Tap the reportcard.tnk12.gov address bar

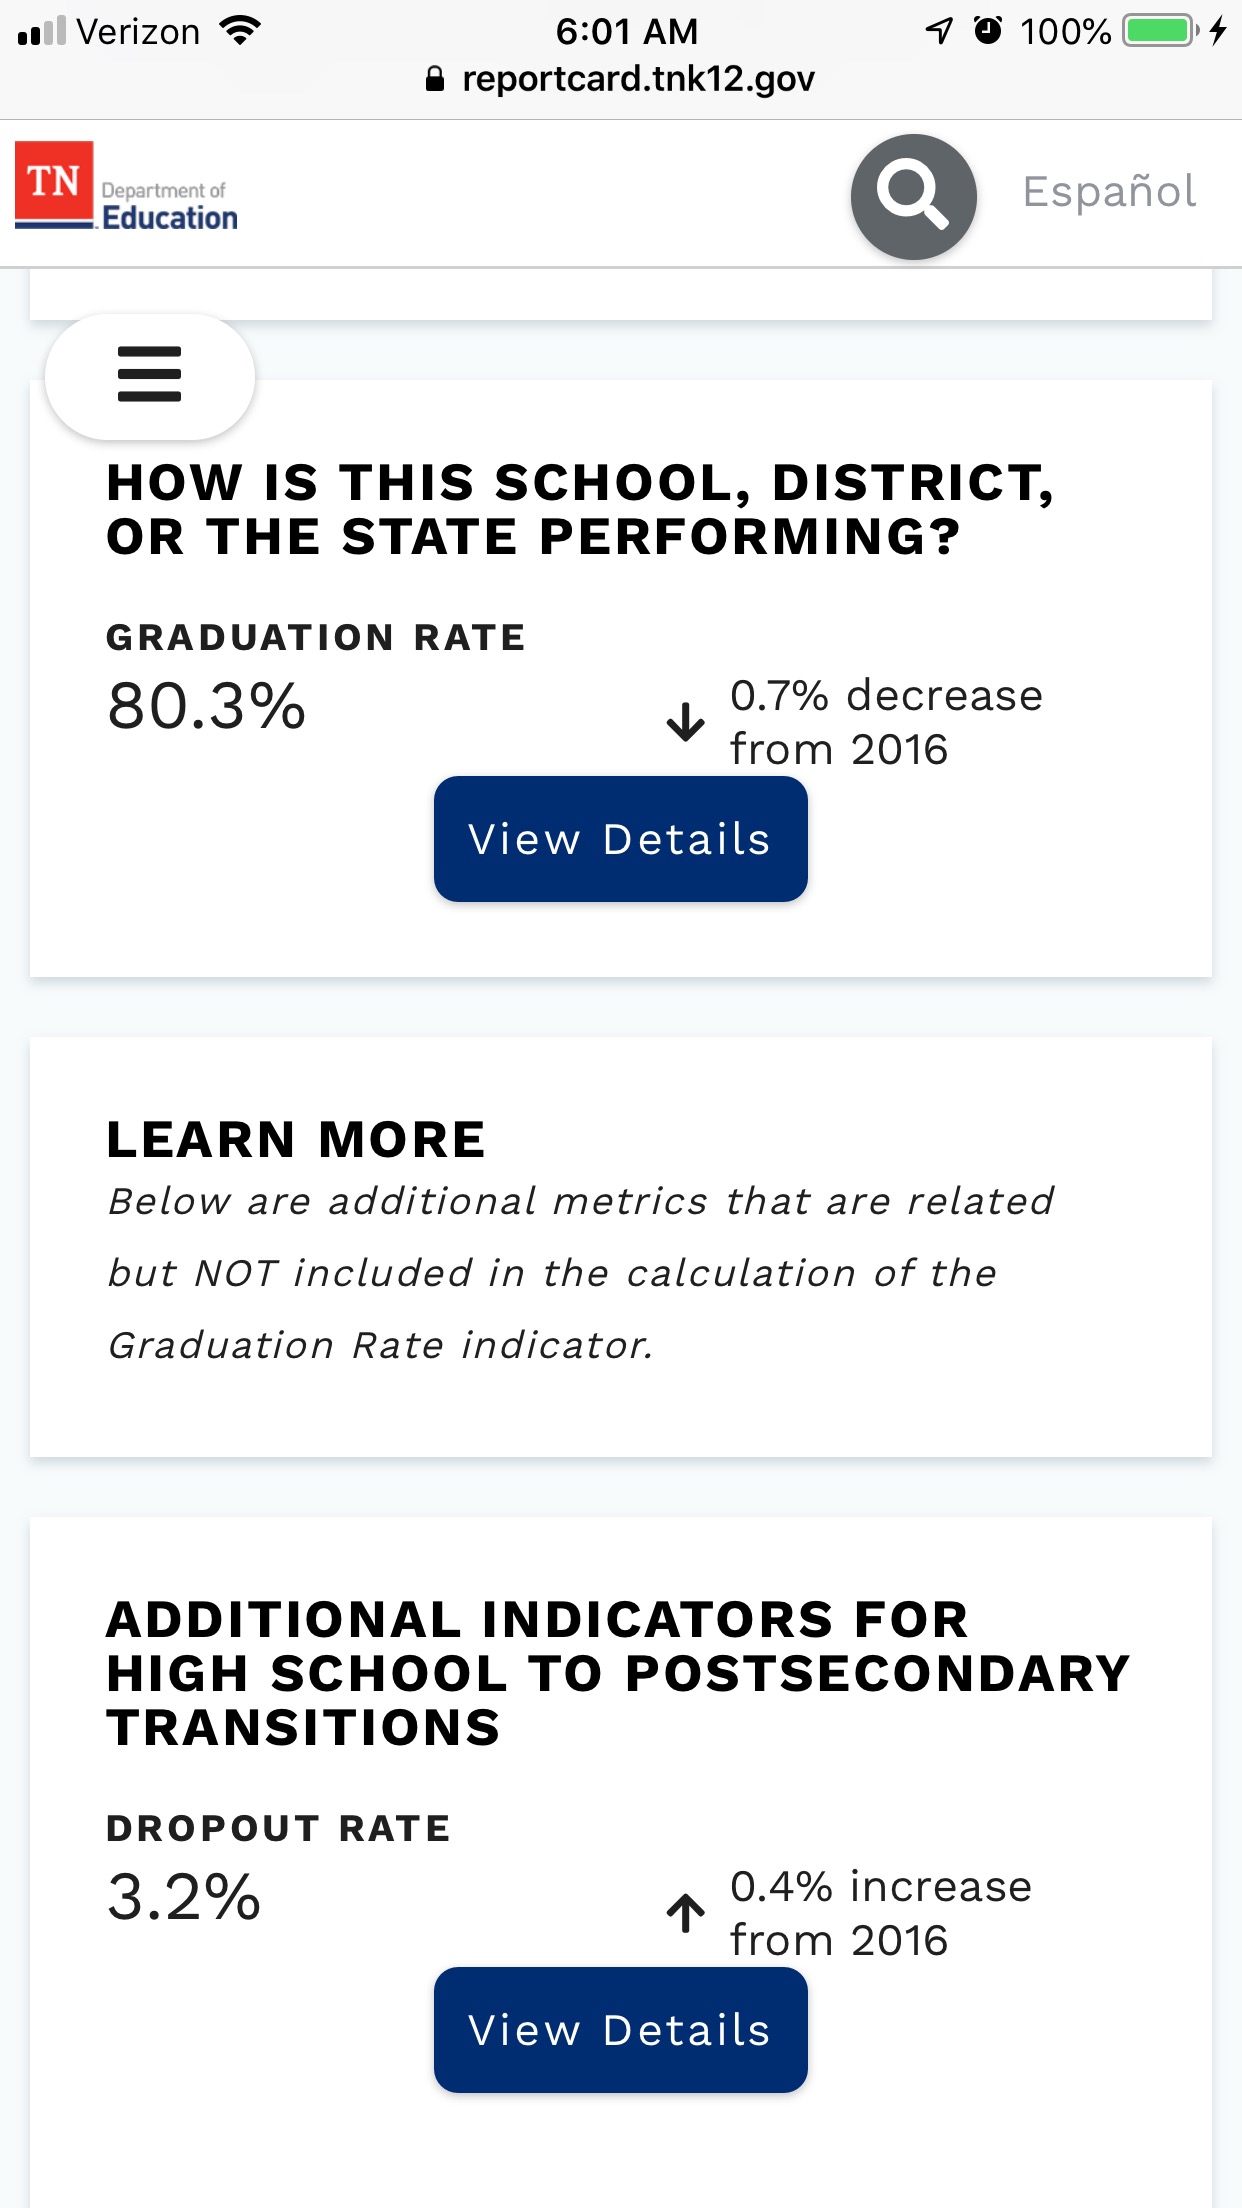click(x=638, y=79)
